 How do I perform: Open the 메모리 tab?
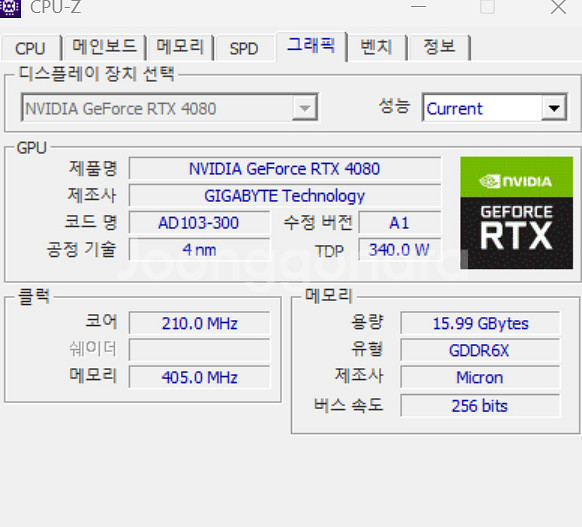[180, 47]
